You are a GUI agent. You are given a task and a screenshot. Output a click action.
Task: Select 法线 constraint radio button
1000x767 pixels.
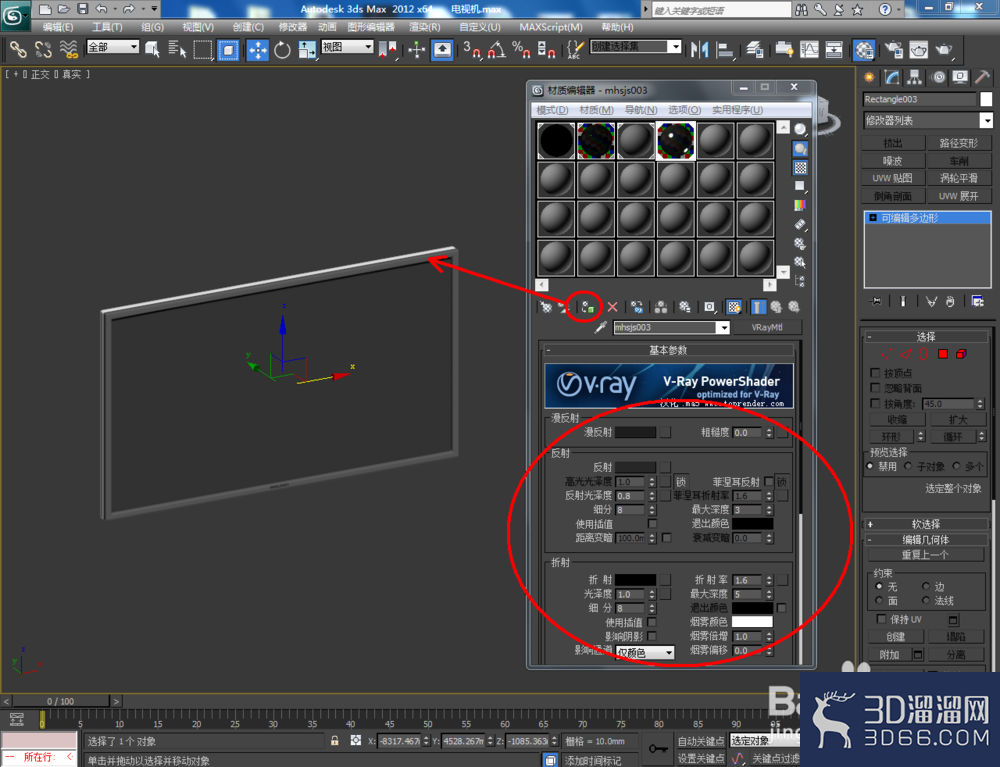pos(925,600)
